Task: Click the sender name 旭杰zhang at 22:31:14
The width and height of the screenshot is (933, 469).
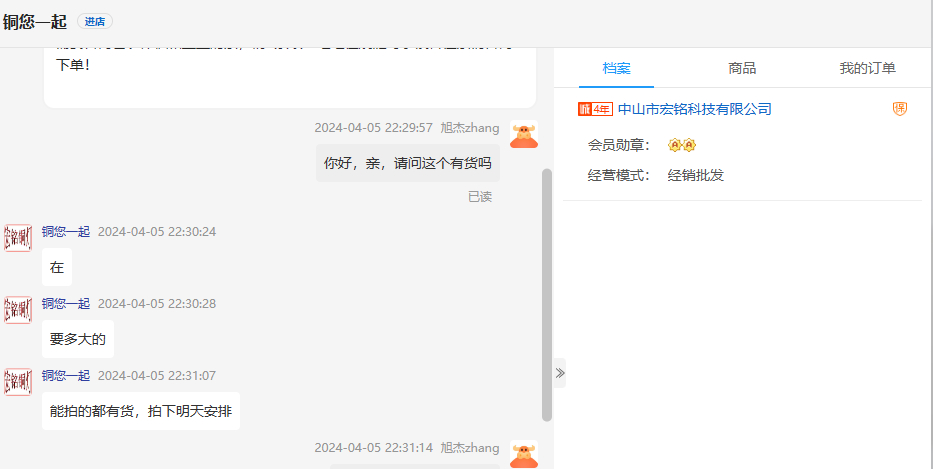Action: click(470, 448)
